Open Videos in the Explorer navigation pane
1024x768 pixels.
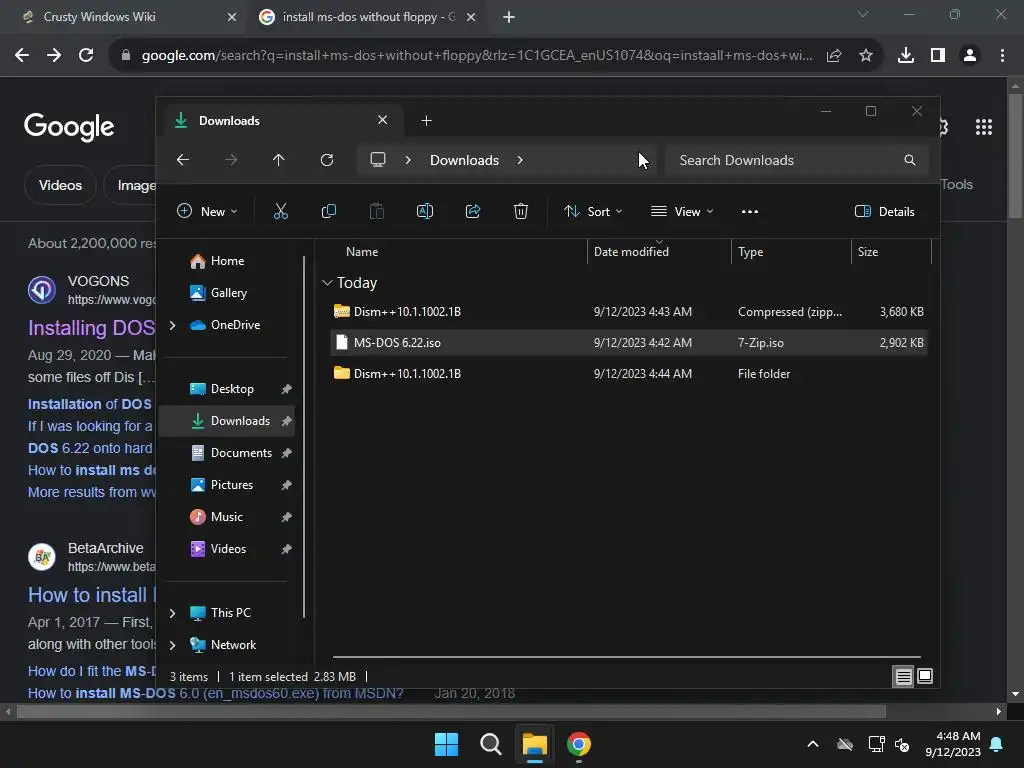(x=226, y=549)
